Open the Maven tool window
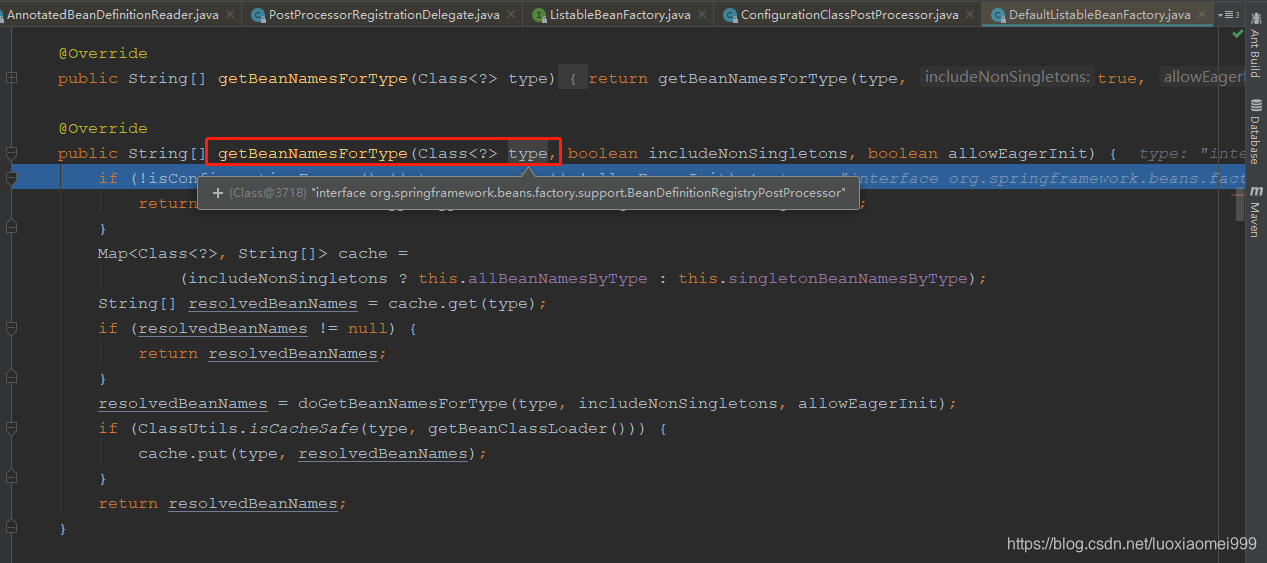The height and width of the screenshot is (563, 1267). coord(1256,213)
